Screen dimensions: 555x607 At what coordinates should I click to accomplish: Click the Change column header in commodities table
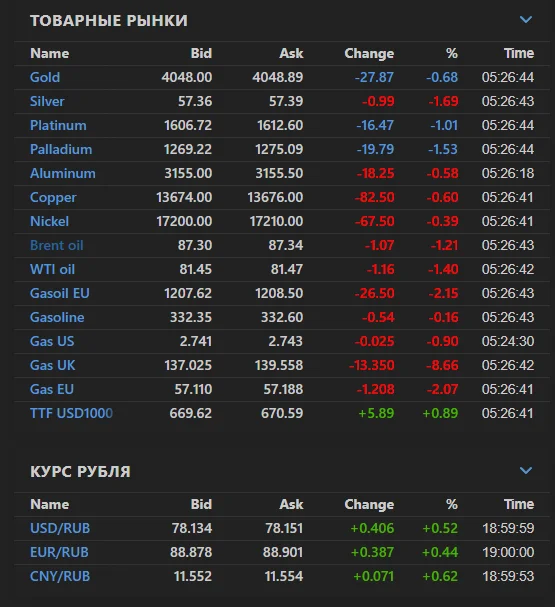(x=369, y=53)
